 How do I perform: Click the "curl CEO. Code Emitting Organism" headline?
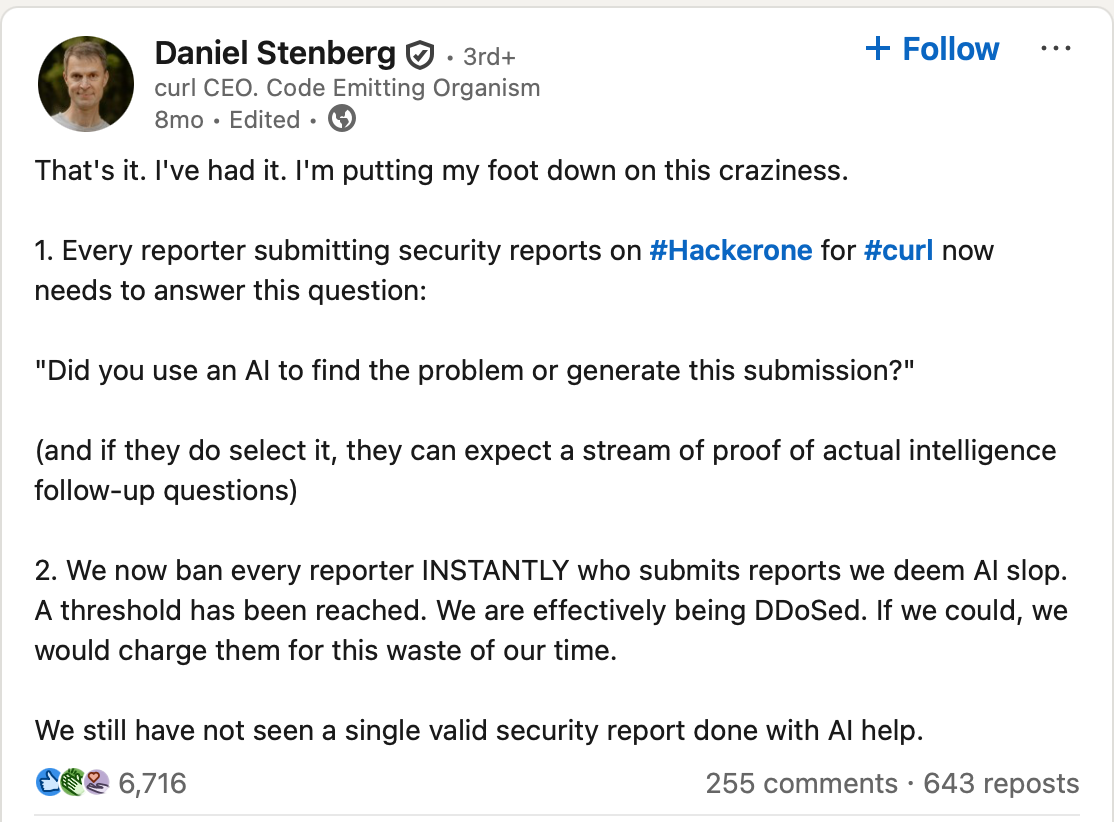coord(347,88)
